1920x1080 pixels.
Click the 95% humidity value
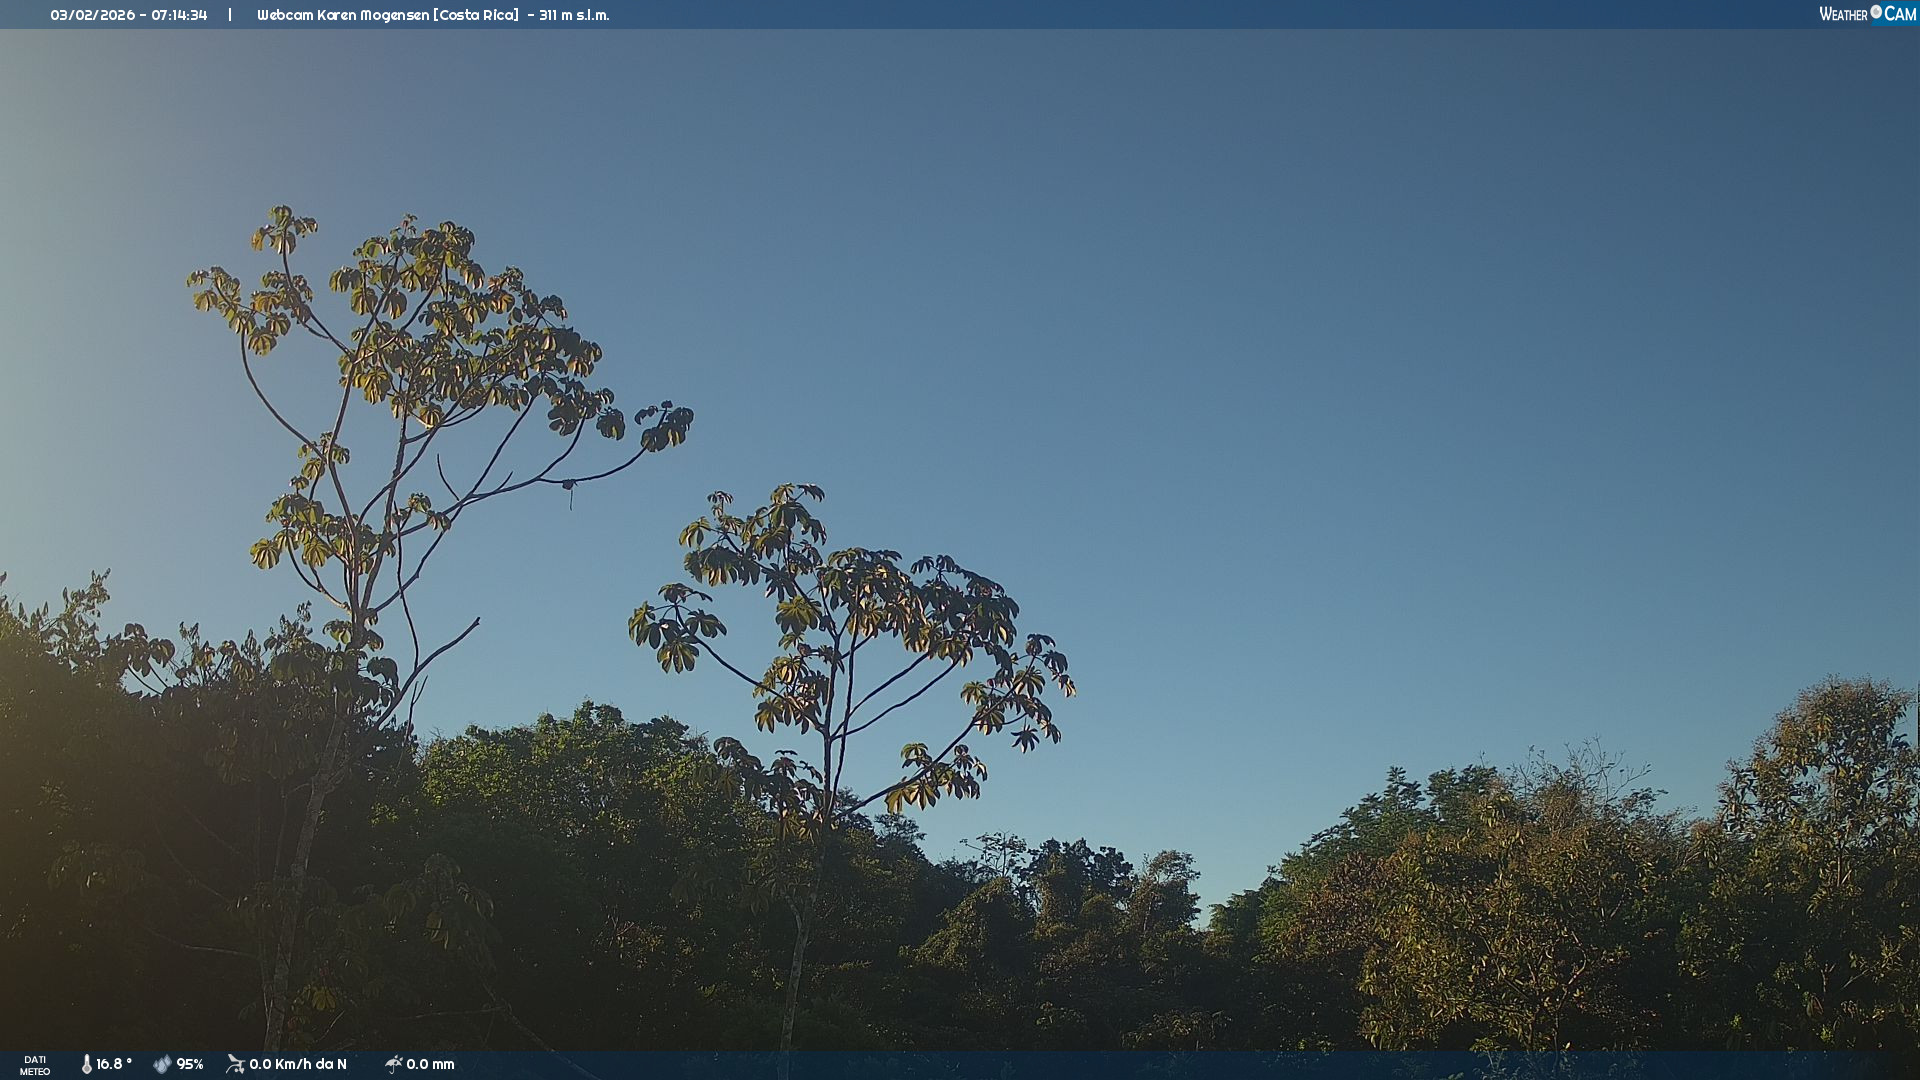tap(190, 1064)
